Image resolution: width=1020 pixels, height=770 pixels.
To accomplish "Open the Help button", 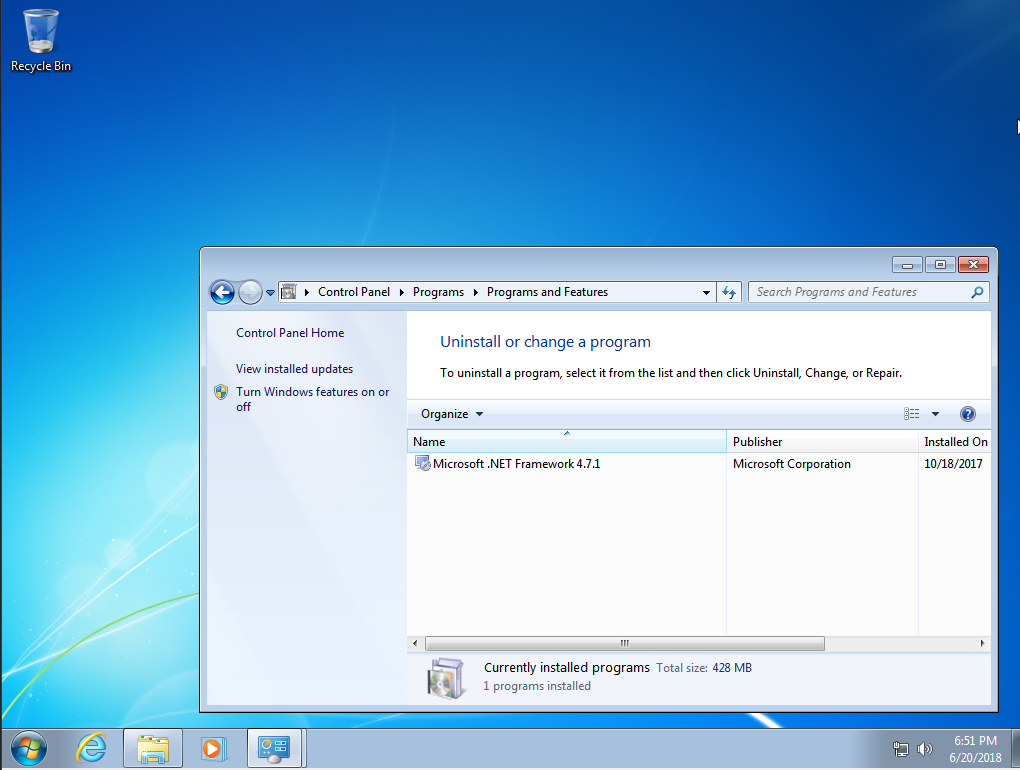I will click(968, 414).
